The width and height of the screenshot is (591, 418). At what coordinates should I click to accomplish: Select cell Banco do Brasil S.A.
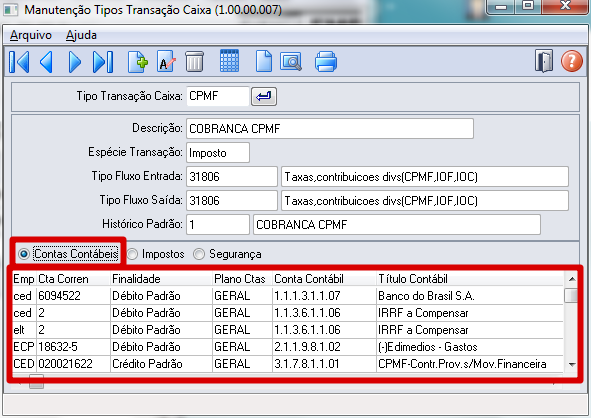[470, 296]
